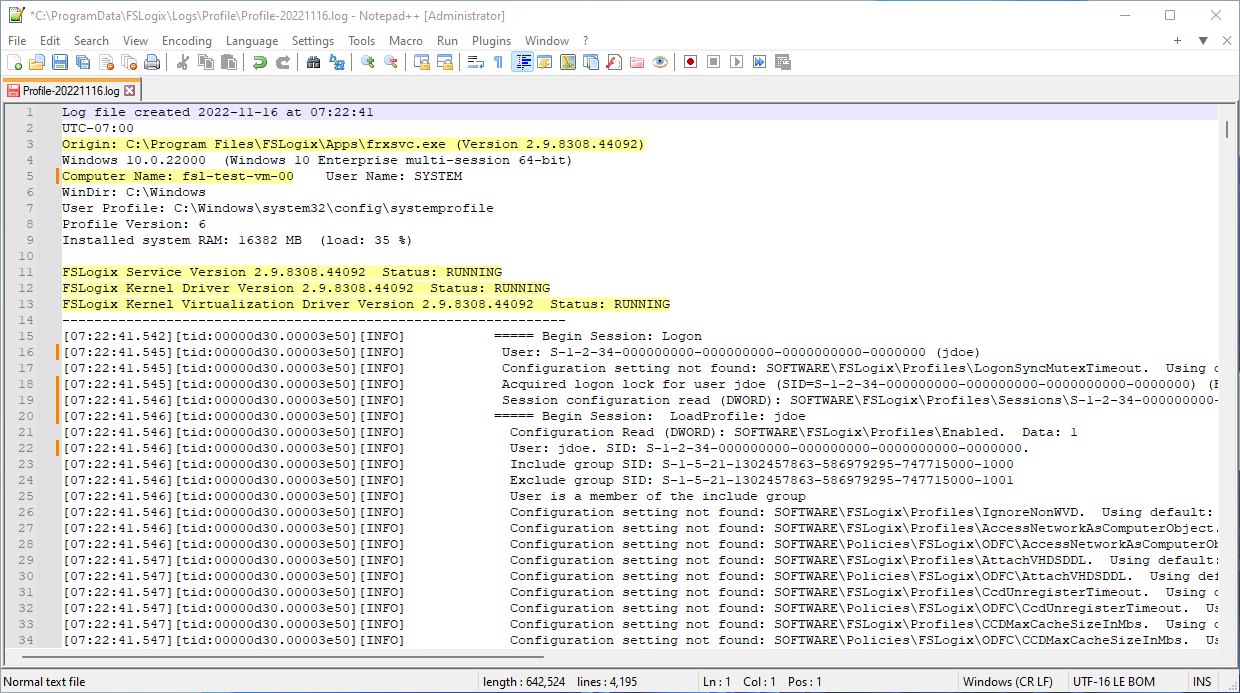
Task: Save the current log file
Action: pyautogui.click(x=60, y=62)
